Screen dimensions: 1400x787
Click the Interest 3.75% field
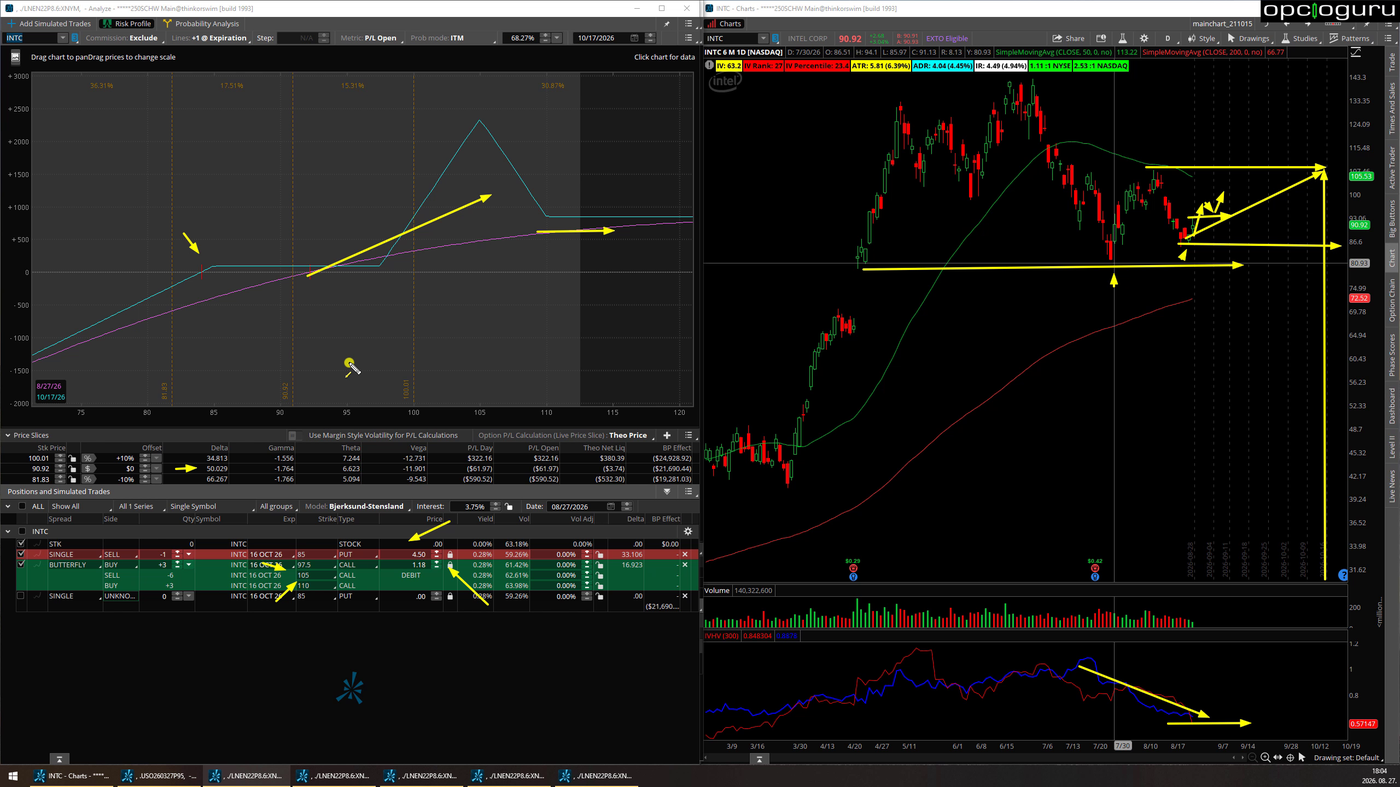pyautogui.click(x=470, y=507)
